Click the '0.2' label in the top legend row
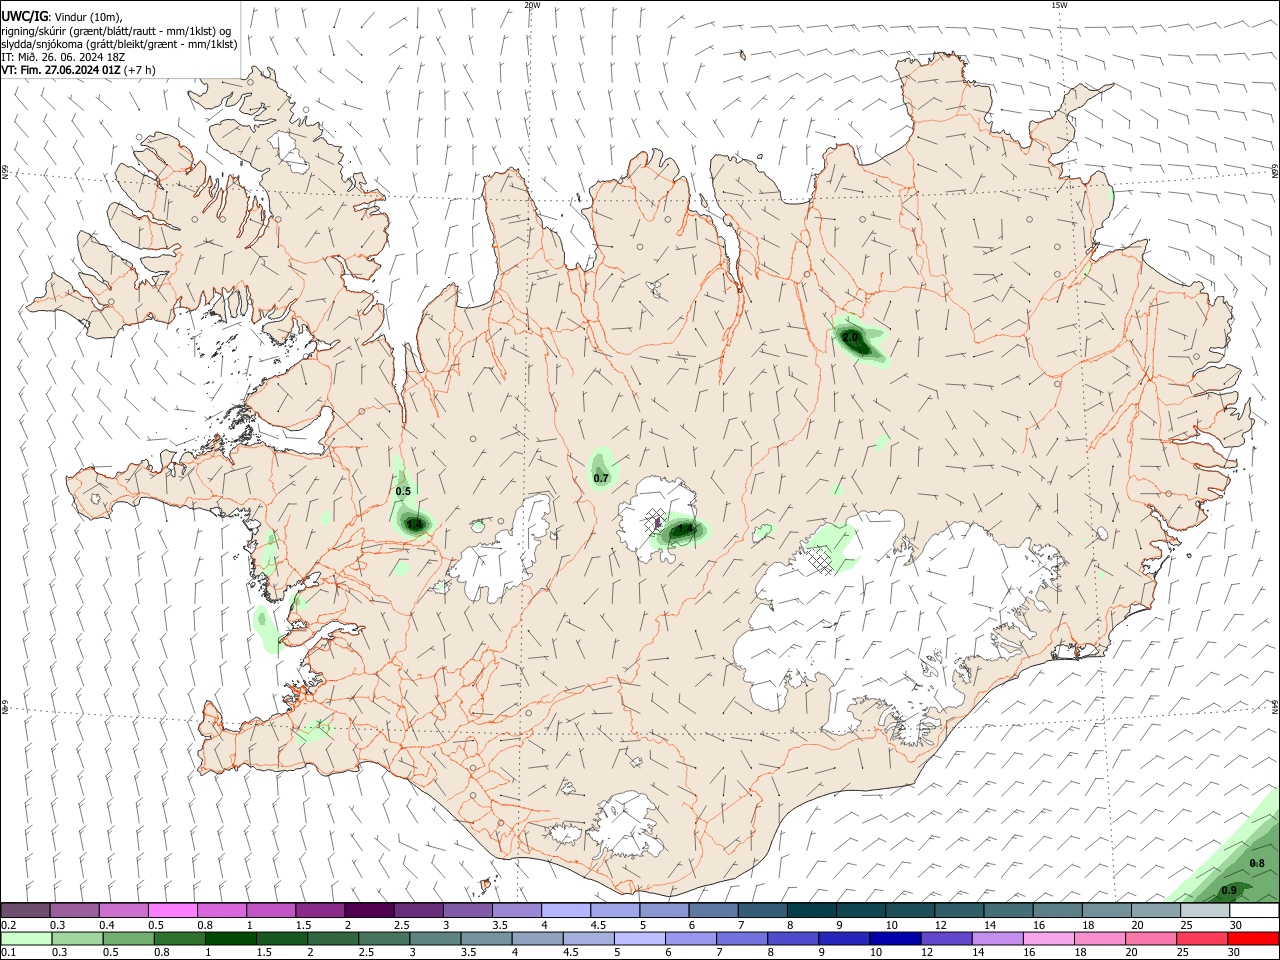The width and height of the screenshot is (1280, 960). (8, 925)
